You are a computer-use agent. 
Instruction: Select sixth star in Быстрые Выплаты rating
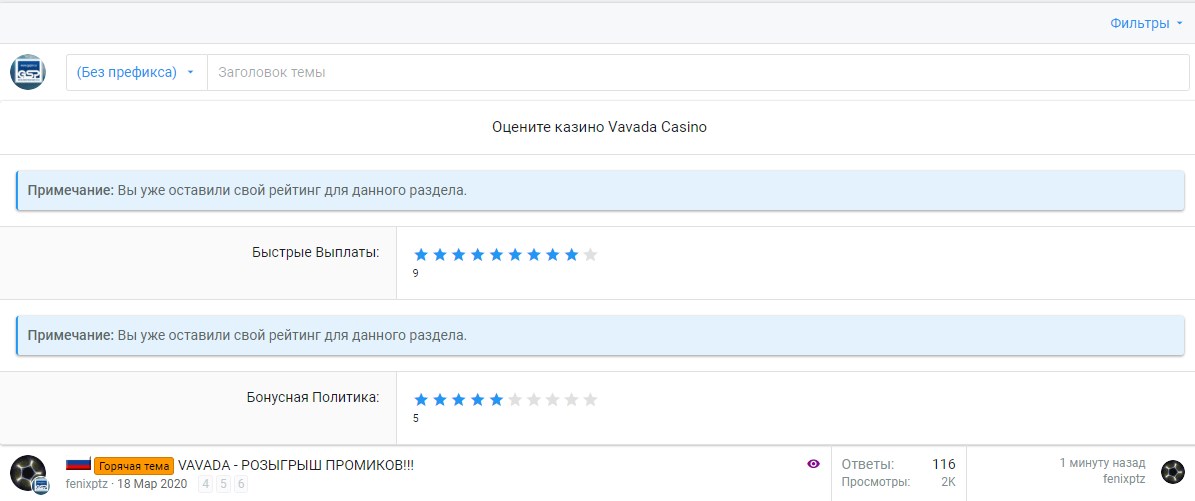tap(515, 255)
